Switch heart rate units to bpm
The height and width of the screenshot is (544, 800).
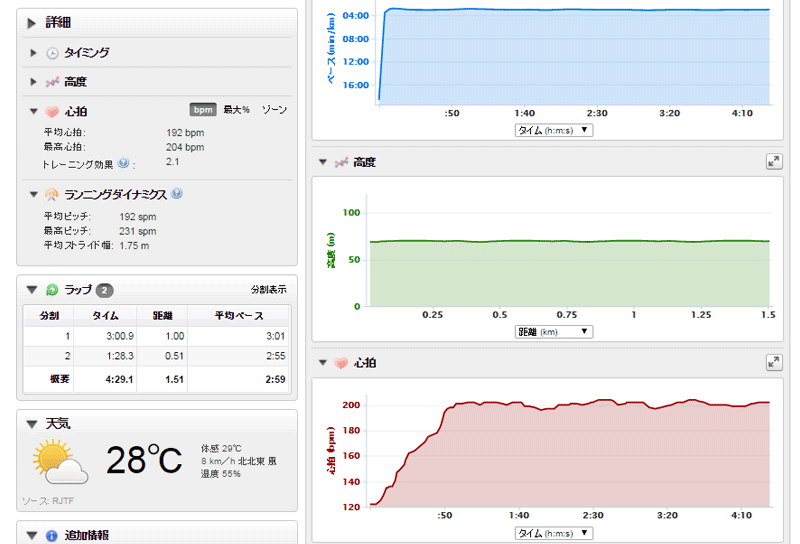point(202,109)
